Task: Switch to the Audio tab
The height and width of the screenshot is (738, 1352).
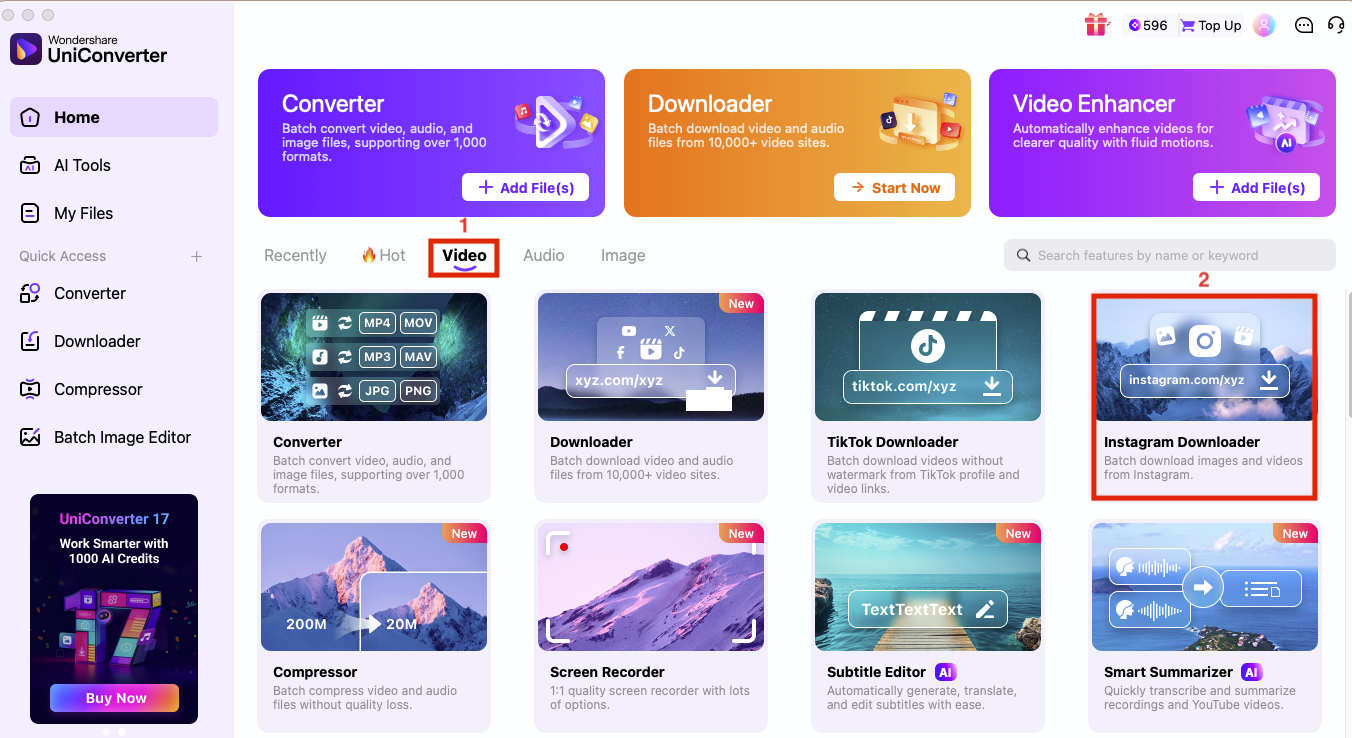Action: 544,255
